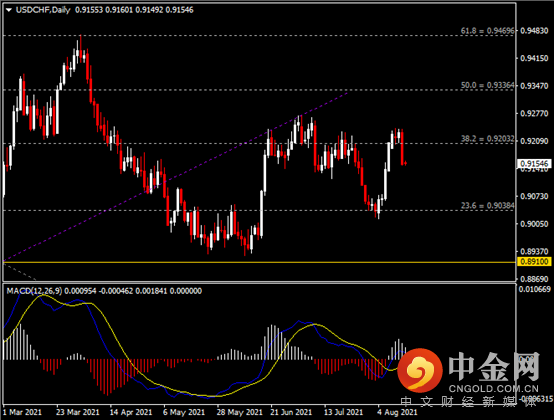This screenshot has height=420, width=554.
Task: Click the 4 Aug 2021 date marker
Action: tap(397, 412)
